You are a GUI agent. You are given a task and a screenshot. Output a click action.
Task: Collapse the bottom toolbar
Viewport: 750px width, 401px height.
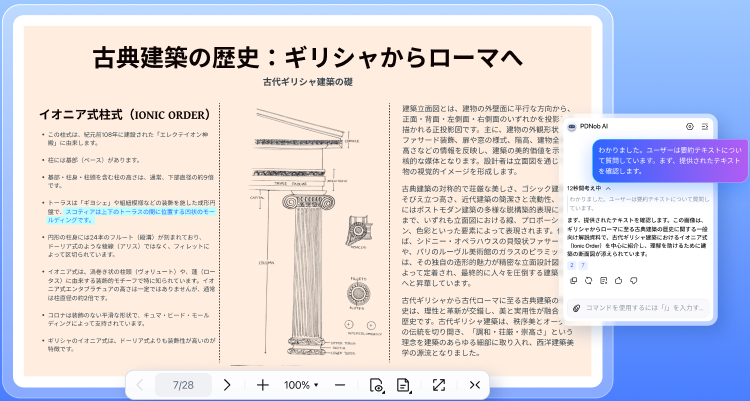[474, 385]
